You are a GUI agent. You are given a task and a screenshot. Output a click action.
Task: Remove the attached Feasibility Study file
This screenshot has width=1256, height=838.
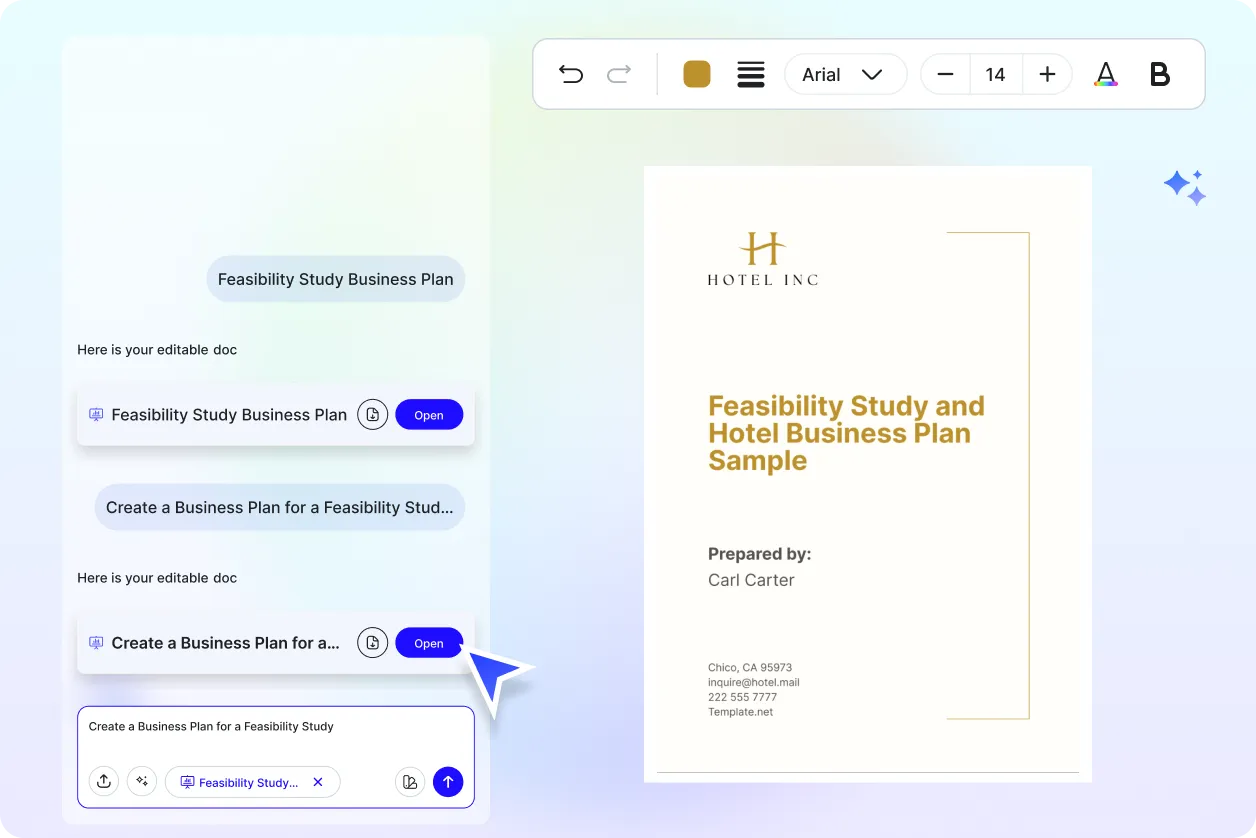317,782
